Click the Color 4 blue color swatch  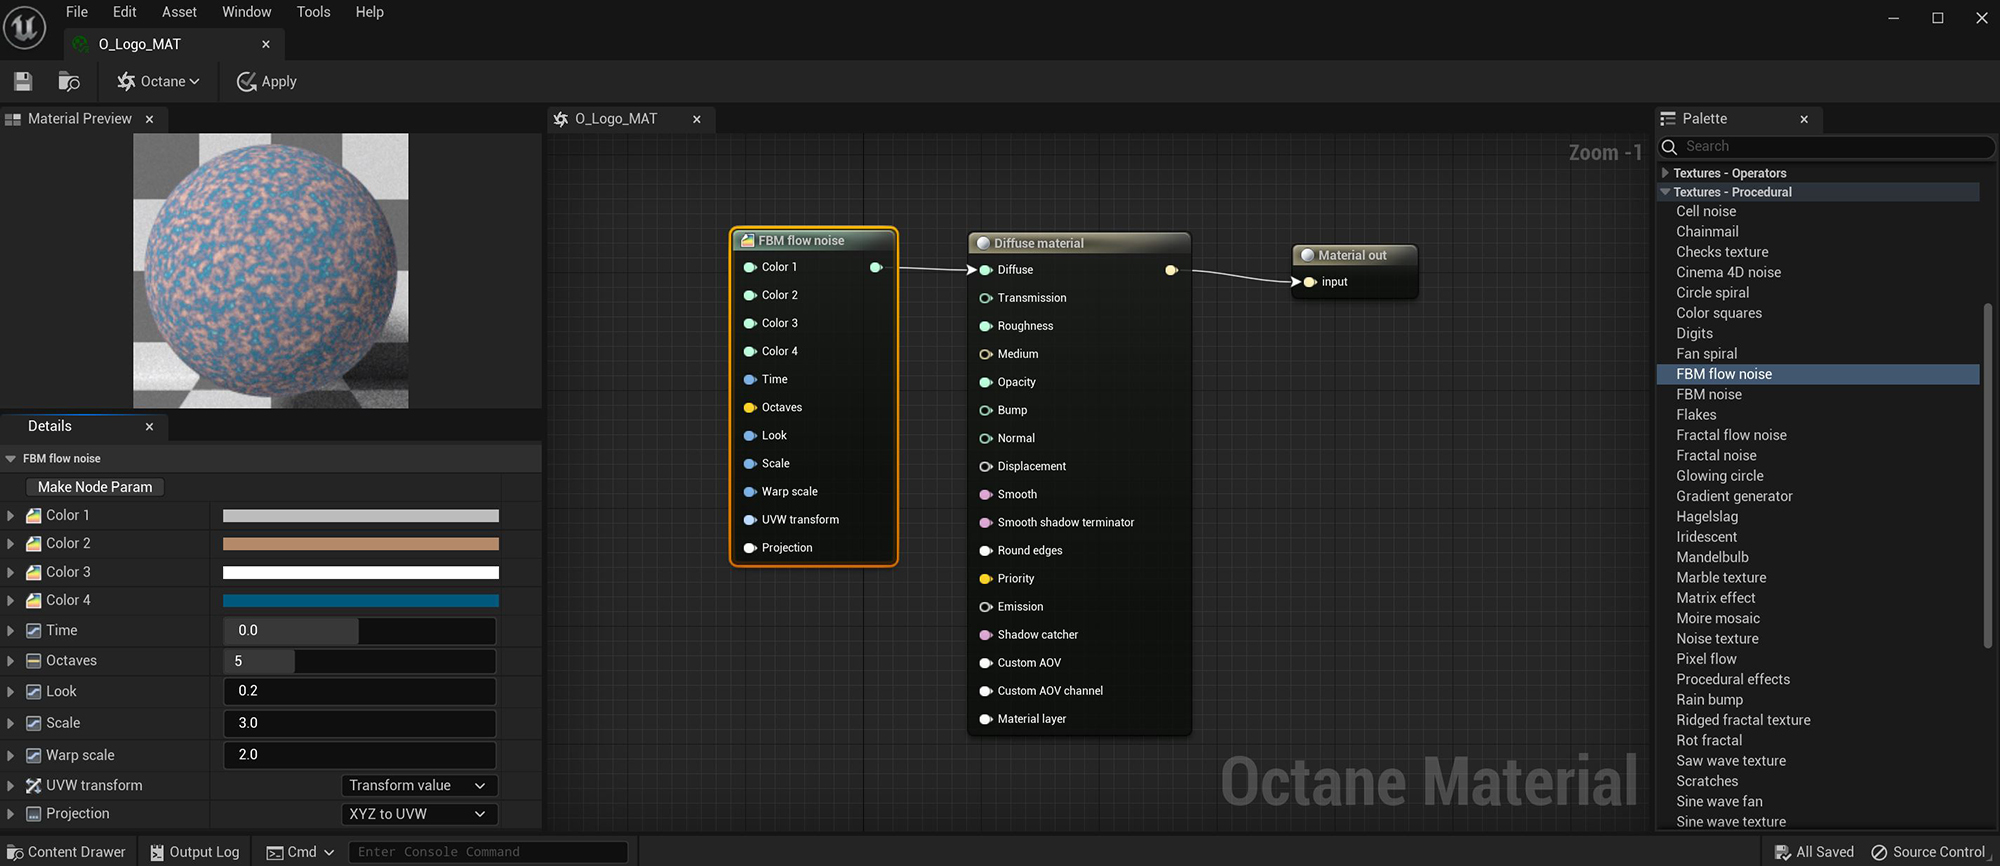coord(361,600)
